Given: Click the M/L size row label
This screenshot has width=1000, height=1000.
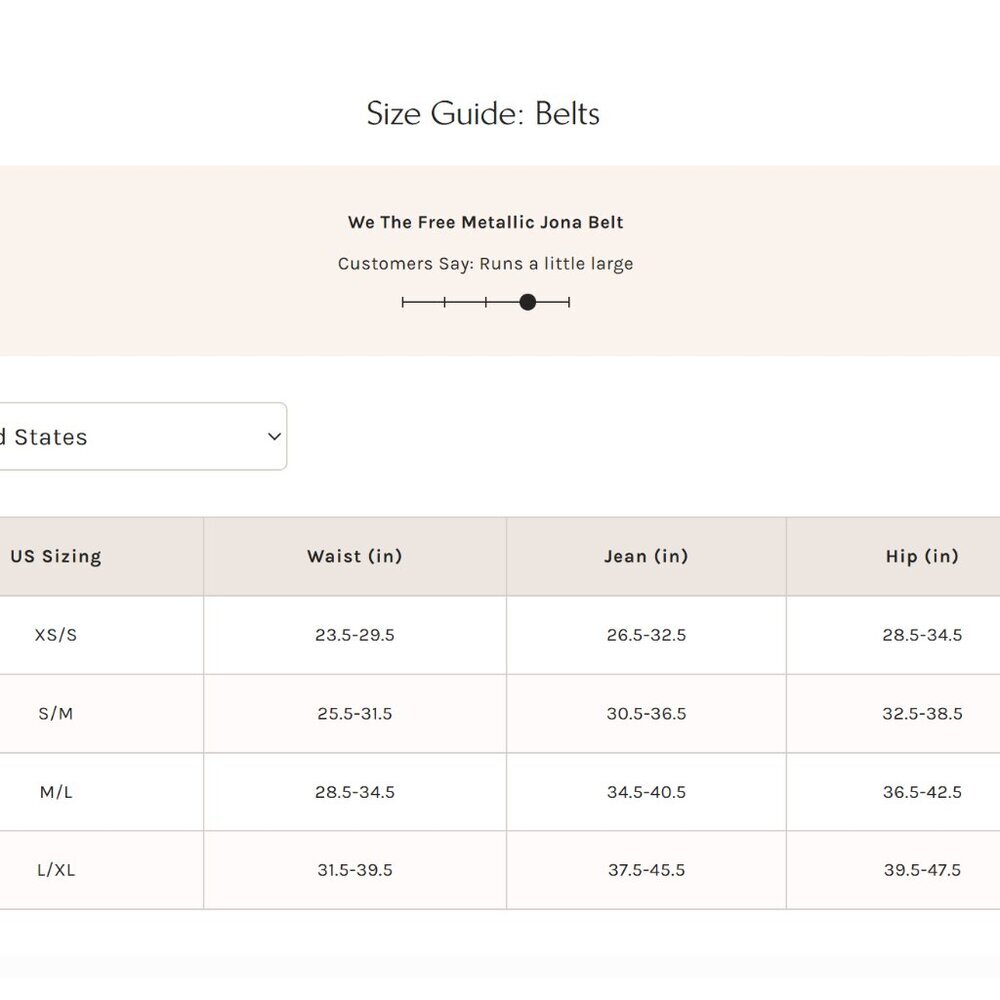Looking at the screenshot, I should click(56, 792).
